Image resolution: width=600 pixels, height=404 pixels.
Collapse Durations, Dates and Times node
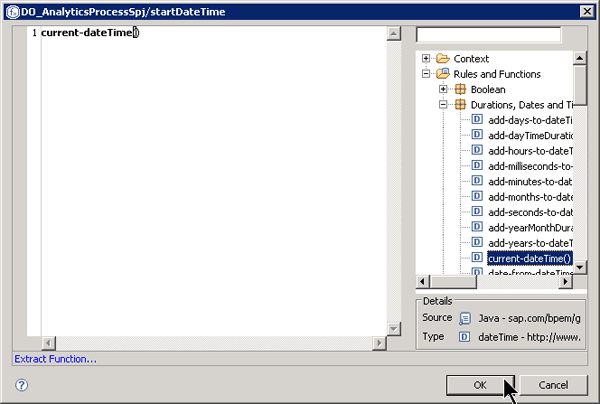(443, 104)
